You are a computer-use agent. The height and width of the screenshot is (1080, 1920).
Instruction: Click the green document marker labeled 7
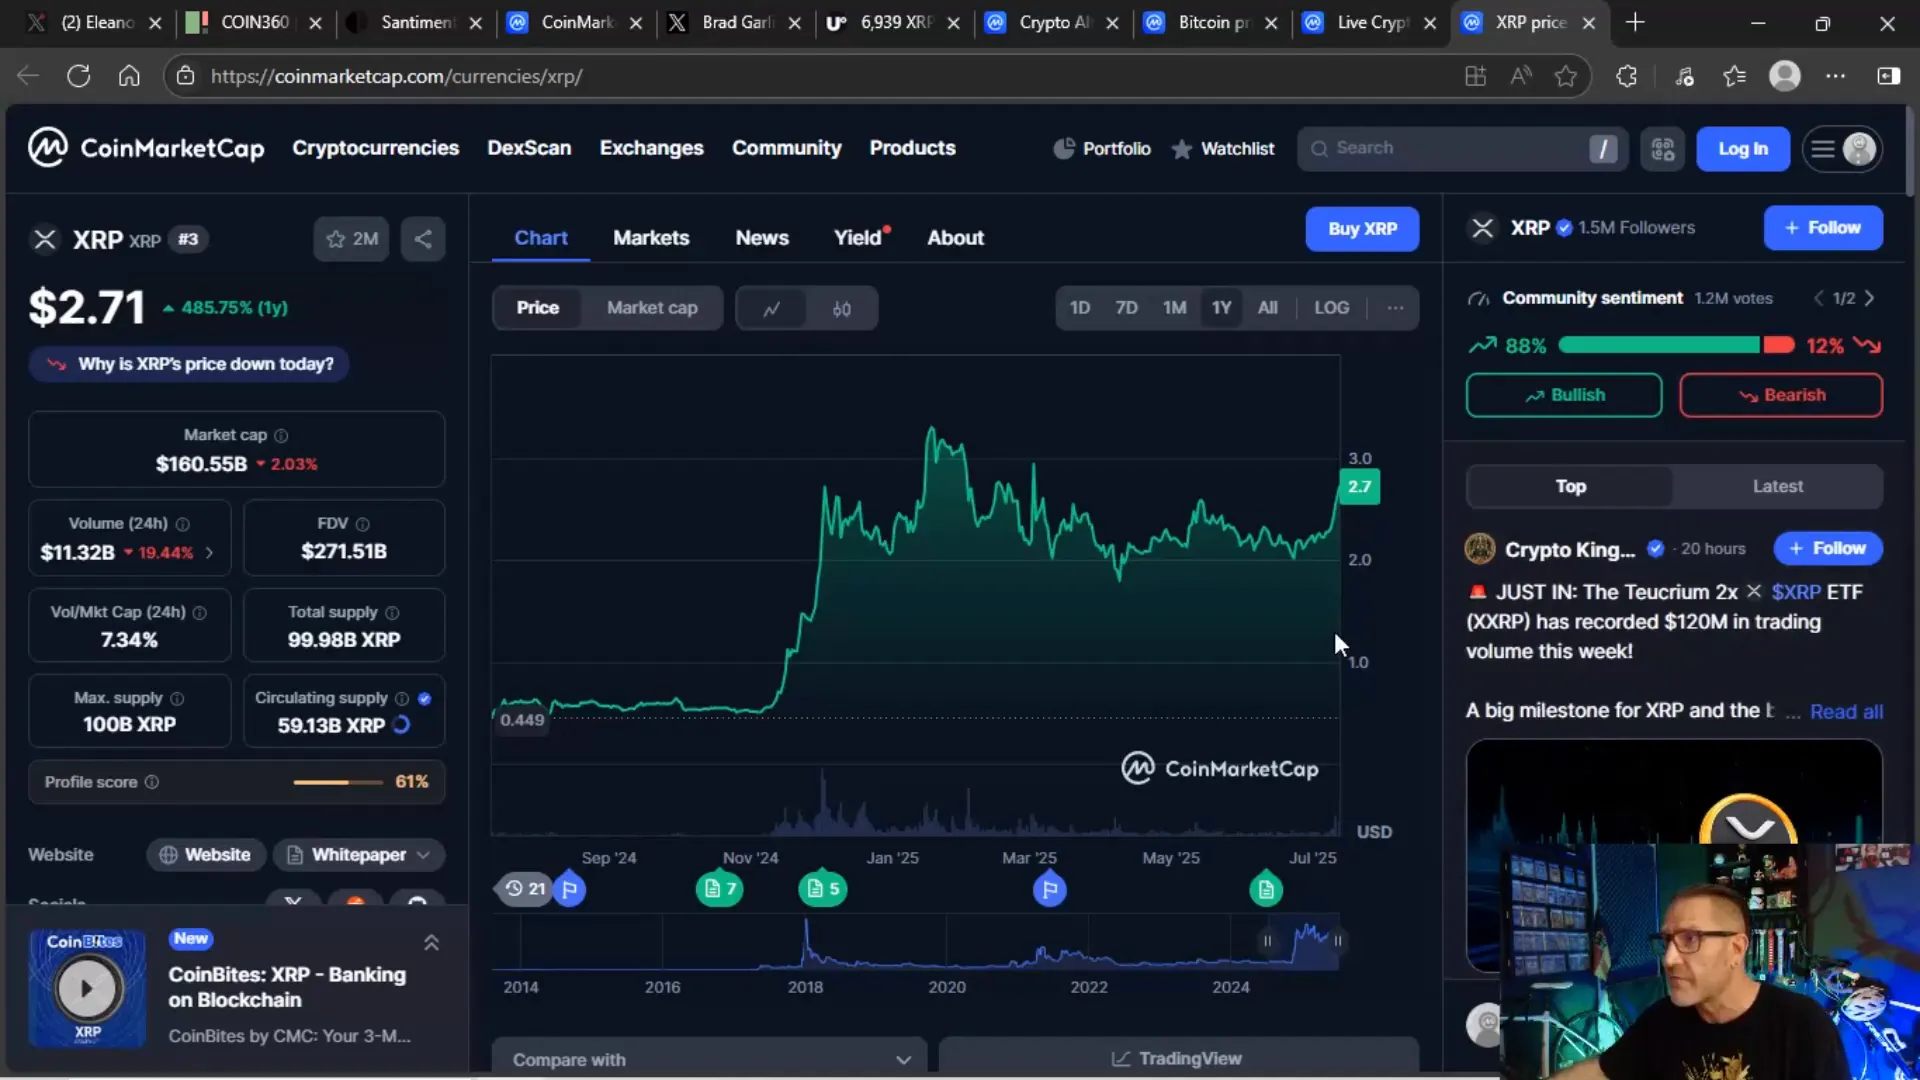[x=719, y=888]
